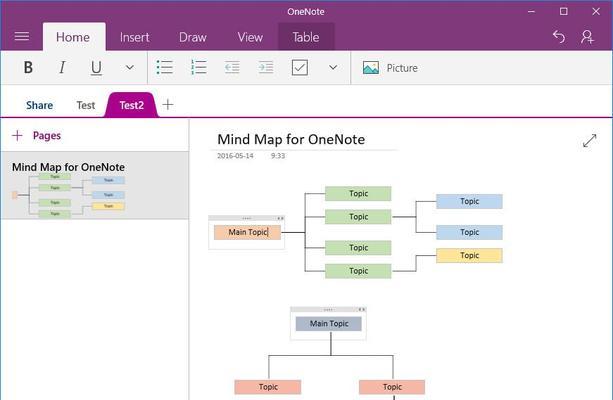Image resolution: width=613 pixels, height=400 pixels.
Task: Select the Test2 section tab
Action: coord(131,105)
